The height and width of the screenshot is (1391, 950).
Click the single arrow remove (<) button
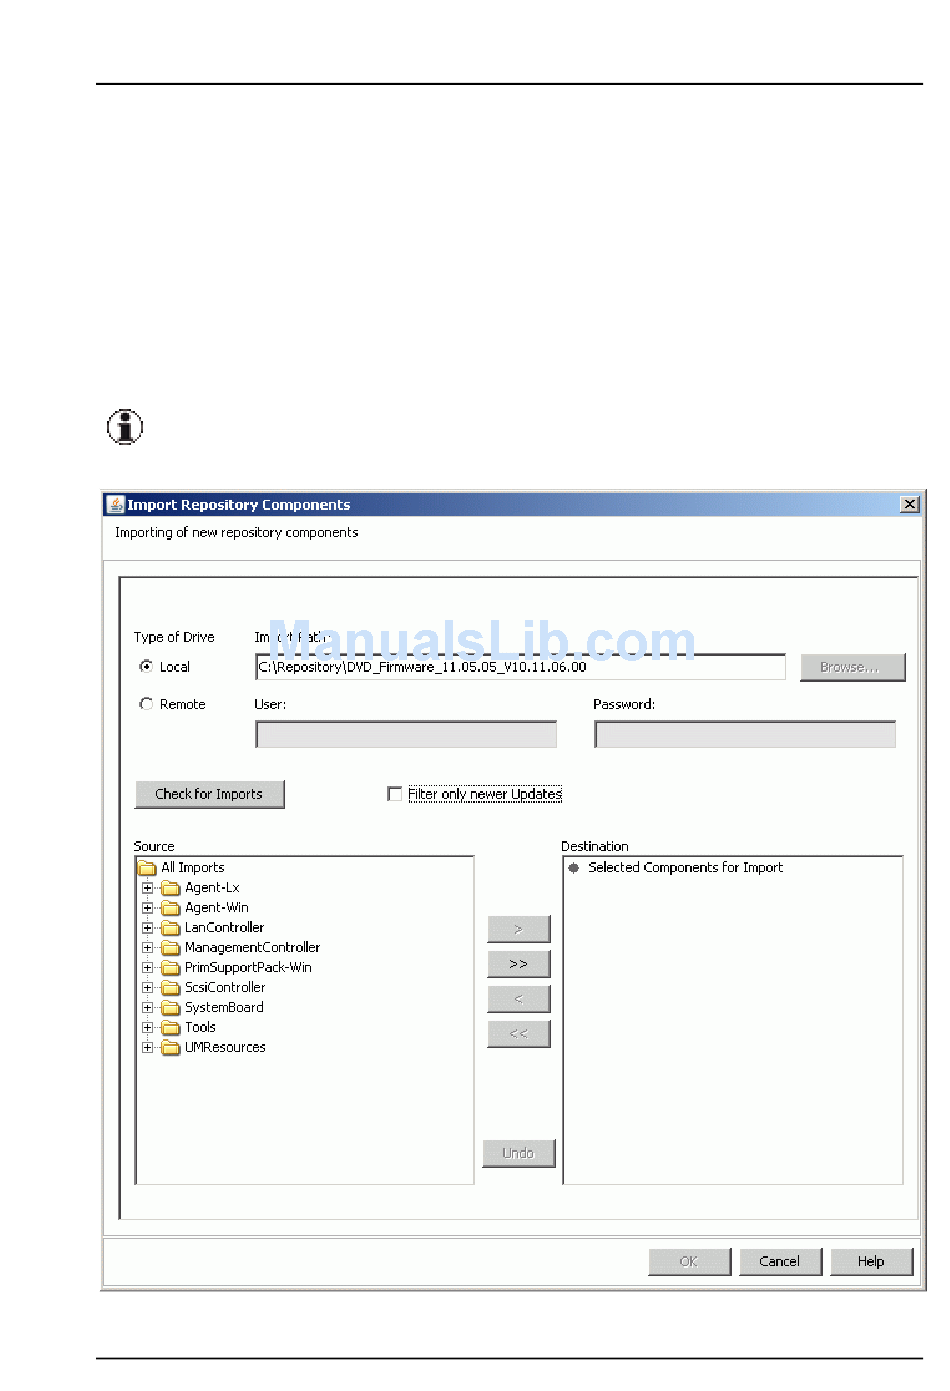(x=518, y=999)
